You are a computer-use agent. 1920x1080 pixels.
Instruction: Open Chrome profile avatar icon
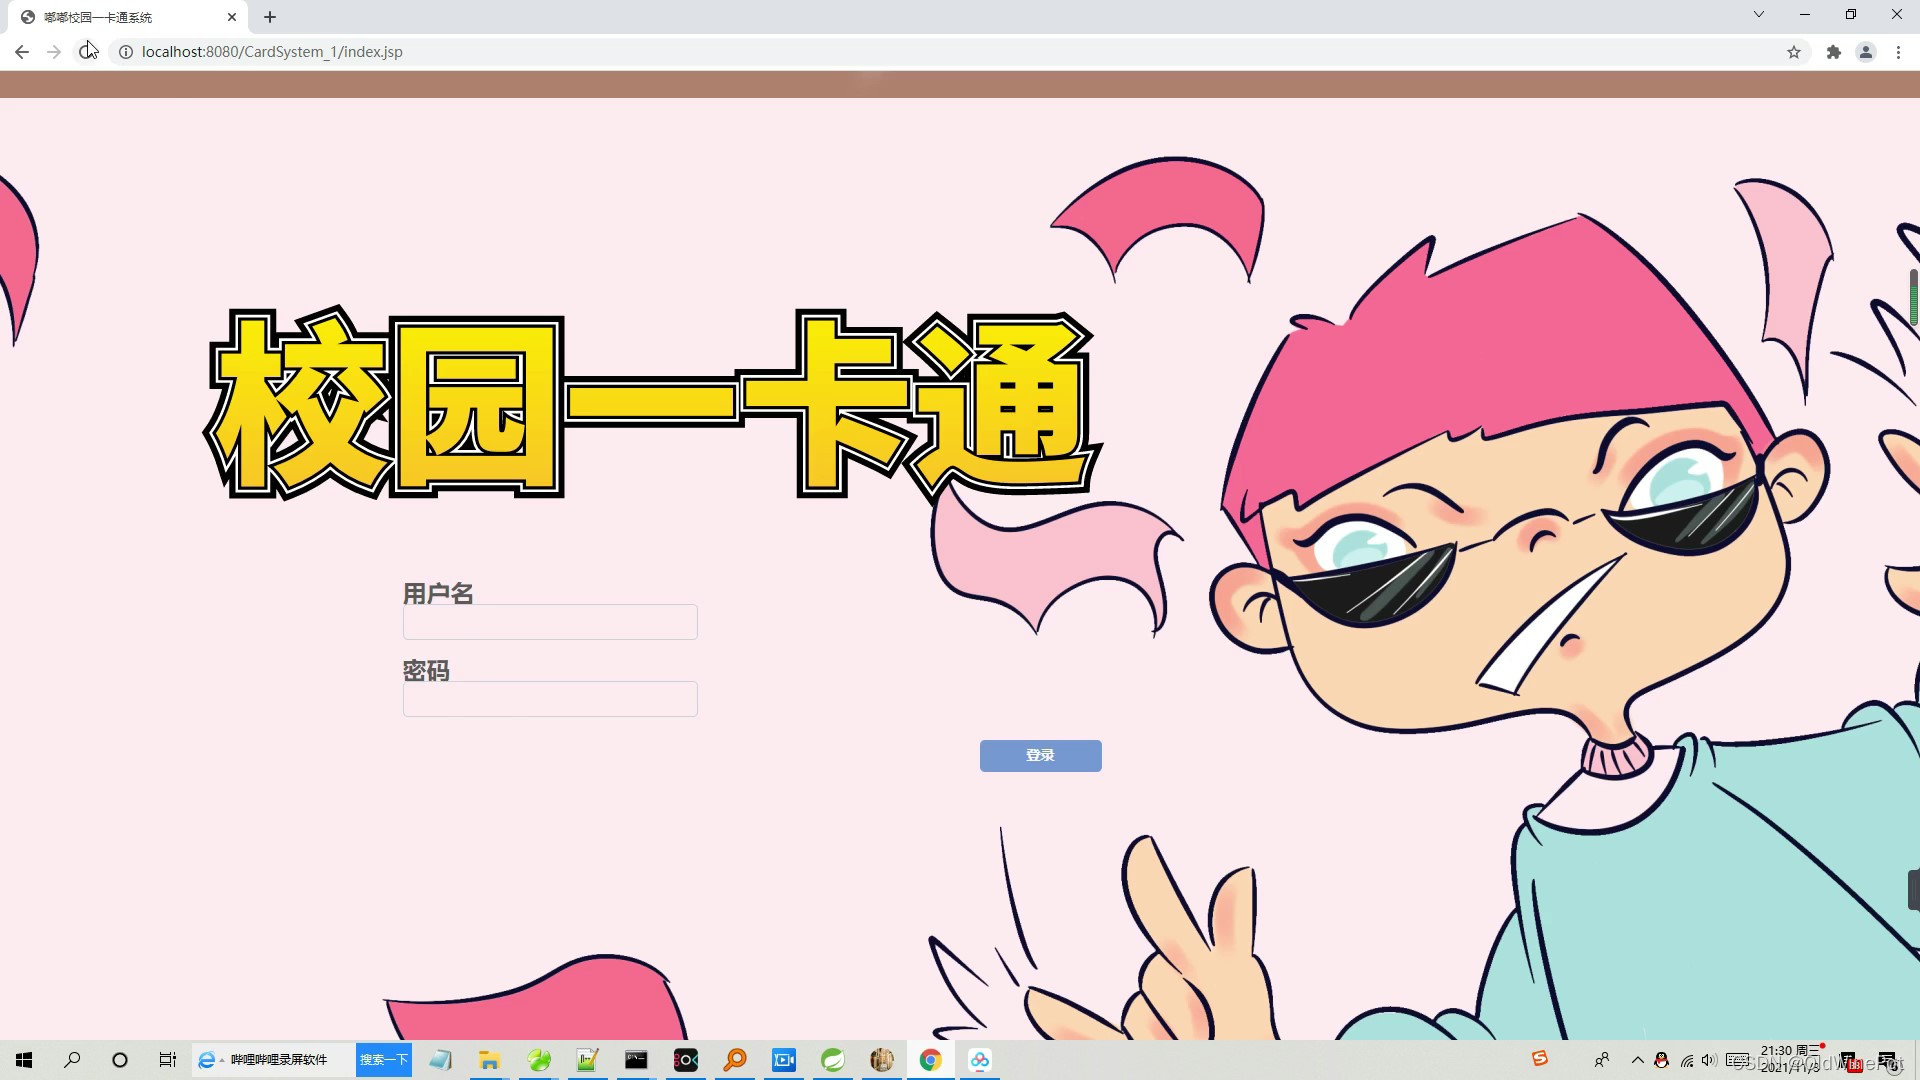click(x=1865, y=52)
